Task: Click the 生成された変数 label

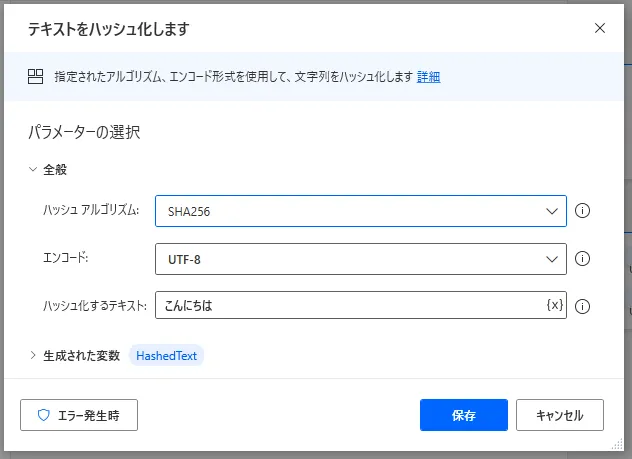Action: 82,355
